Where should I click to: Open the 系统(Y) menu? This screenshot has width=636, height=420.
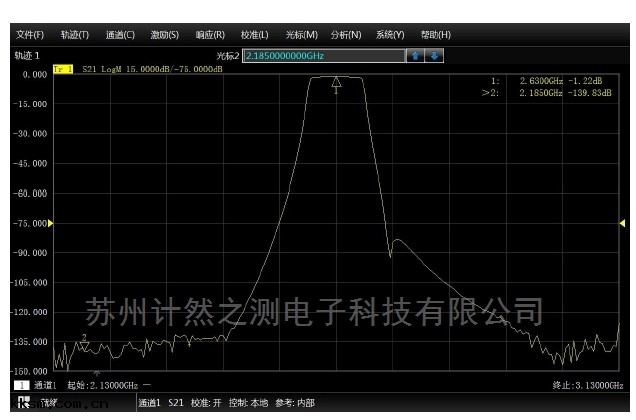(390, 35)
